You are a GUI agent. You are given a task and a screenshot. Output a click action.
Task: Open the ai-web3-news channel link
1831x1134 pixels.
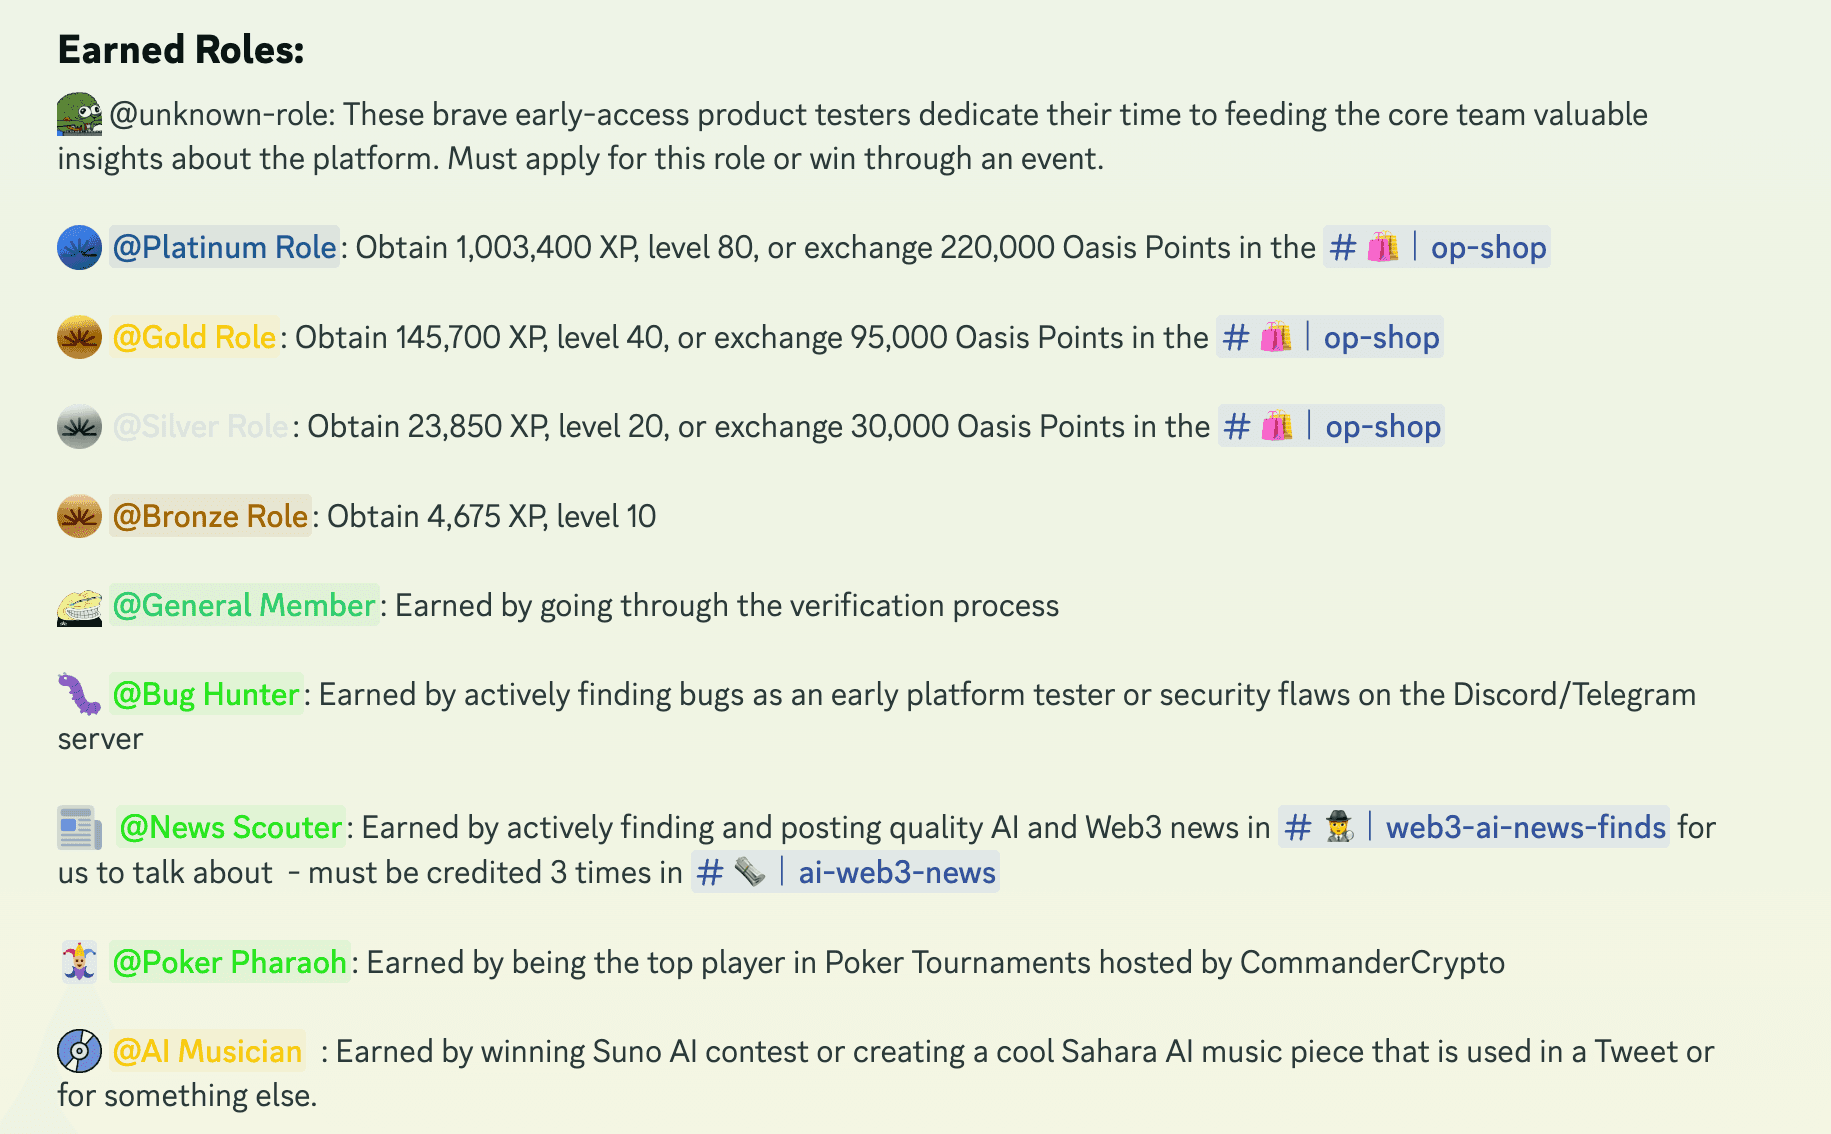tap(846, 872)
